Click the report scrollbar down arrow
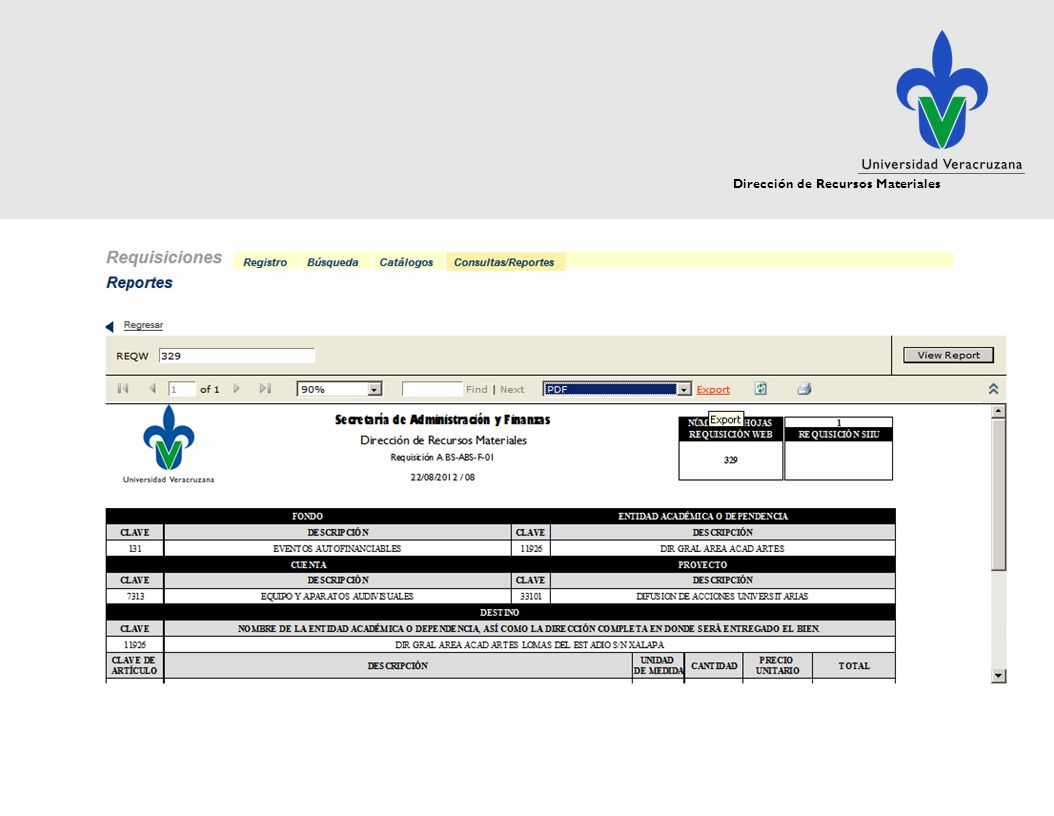Image resolution: width=1054 pixels, height=816 pixels. pyautogui.click(x=999, y=676)
